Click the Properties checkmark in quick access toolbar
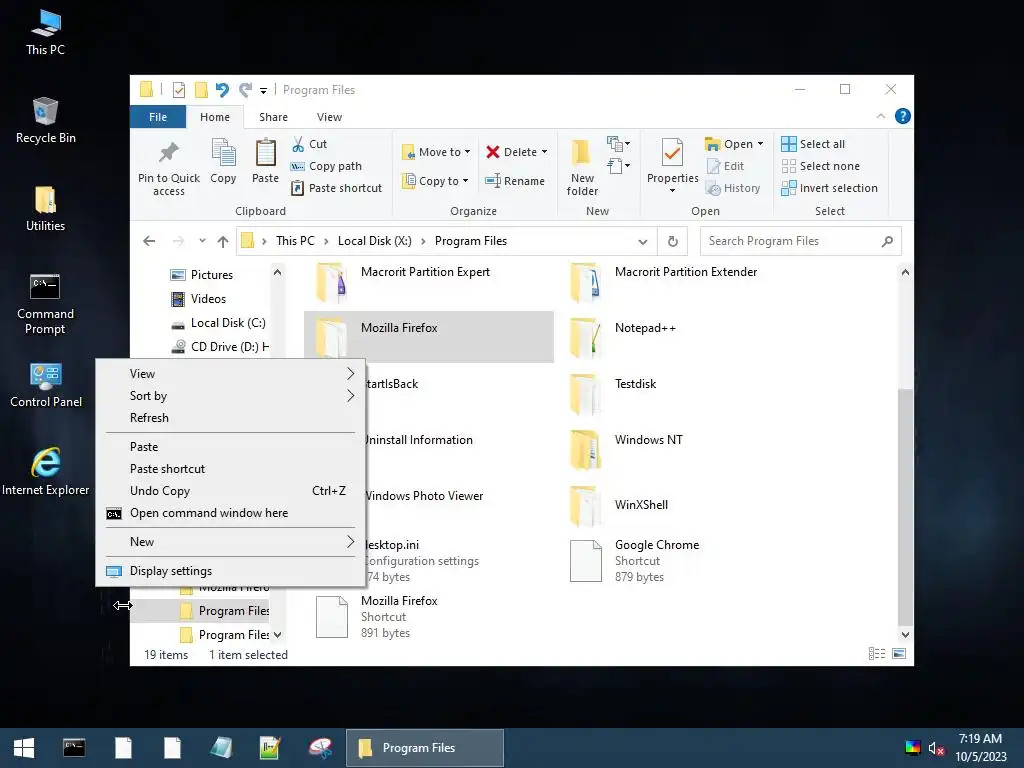 179,89
